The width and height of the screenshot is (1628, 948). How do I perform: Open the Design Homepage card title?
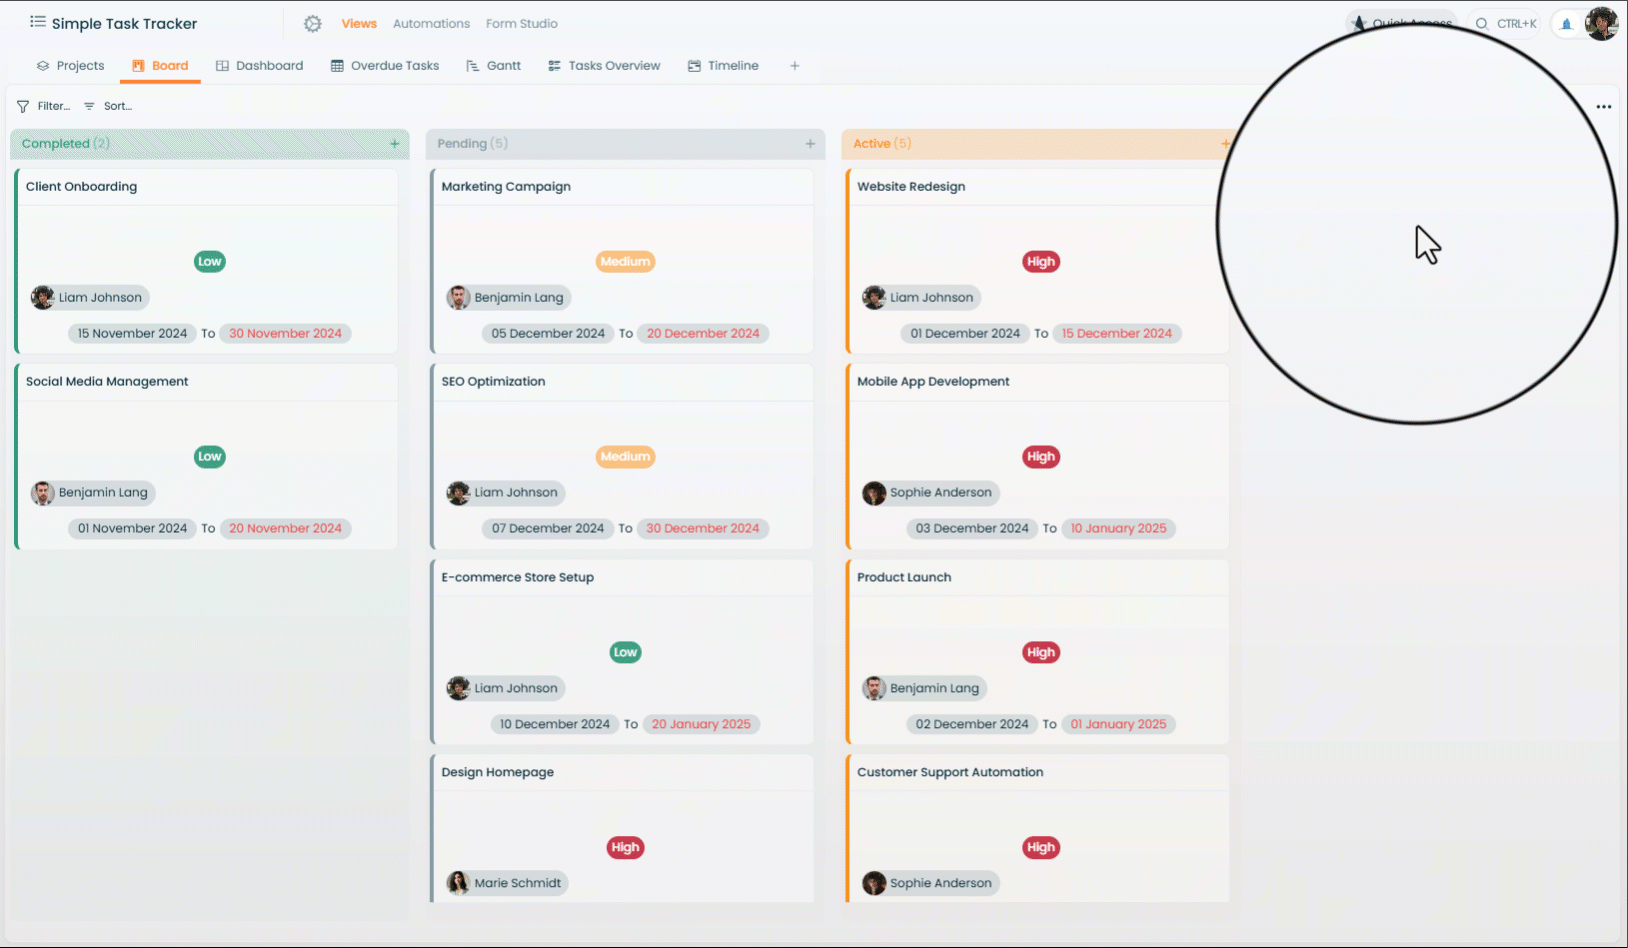coord(497,773)
